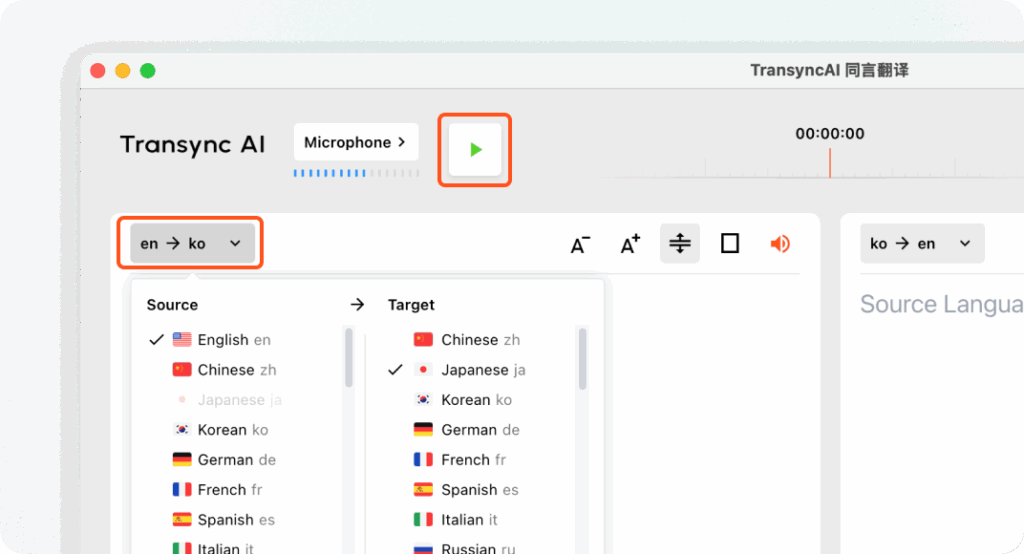
Task: Click the square window mode icon
Action: (729, 244)
